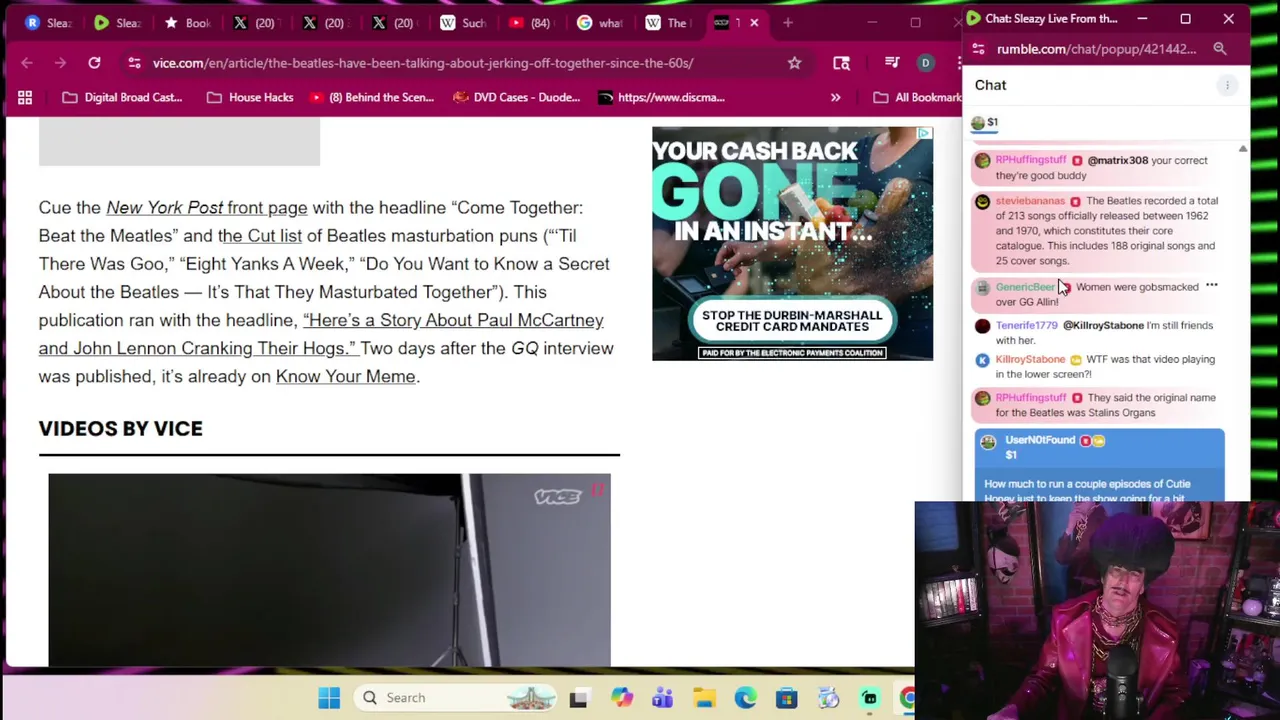Click zoom search icon in Rumble popup
Viewport: 1280px width, 720px height.
1220,49
